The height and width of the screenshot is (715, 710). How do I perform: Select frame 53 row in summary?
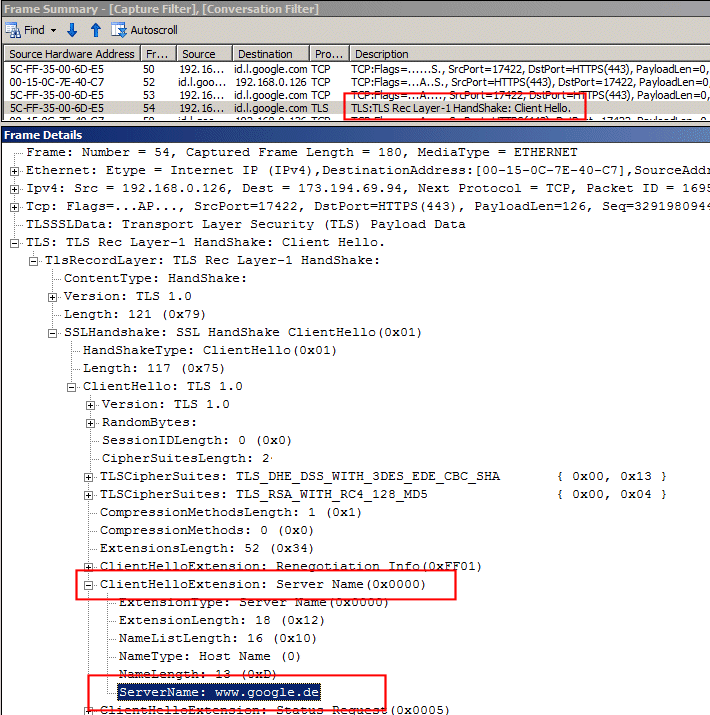357,95
